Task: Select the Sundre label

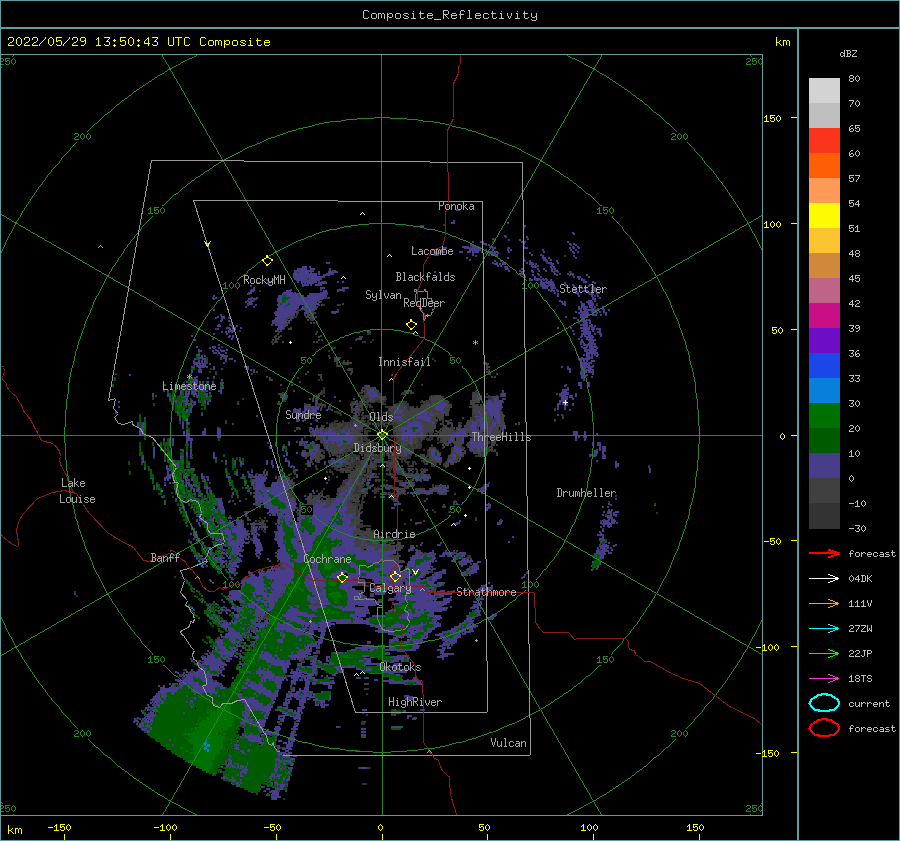Action: [x=303, y=414]
